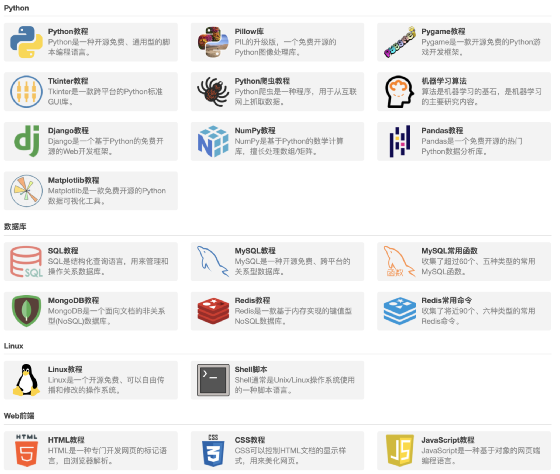Open the MongoDB教程 title link
Screen dimensions: 560x474
coord(74,300)
